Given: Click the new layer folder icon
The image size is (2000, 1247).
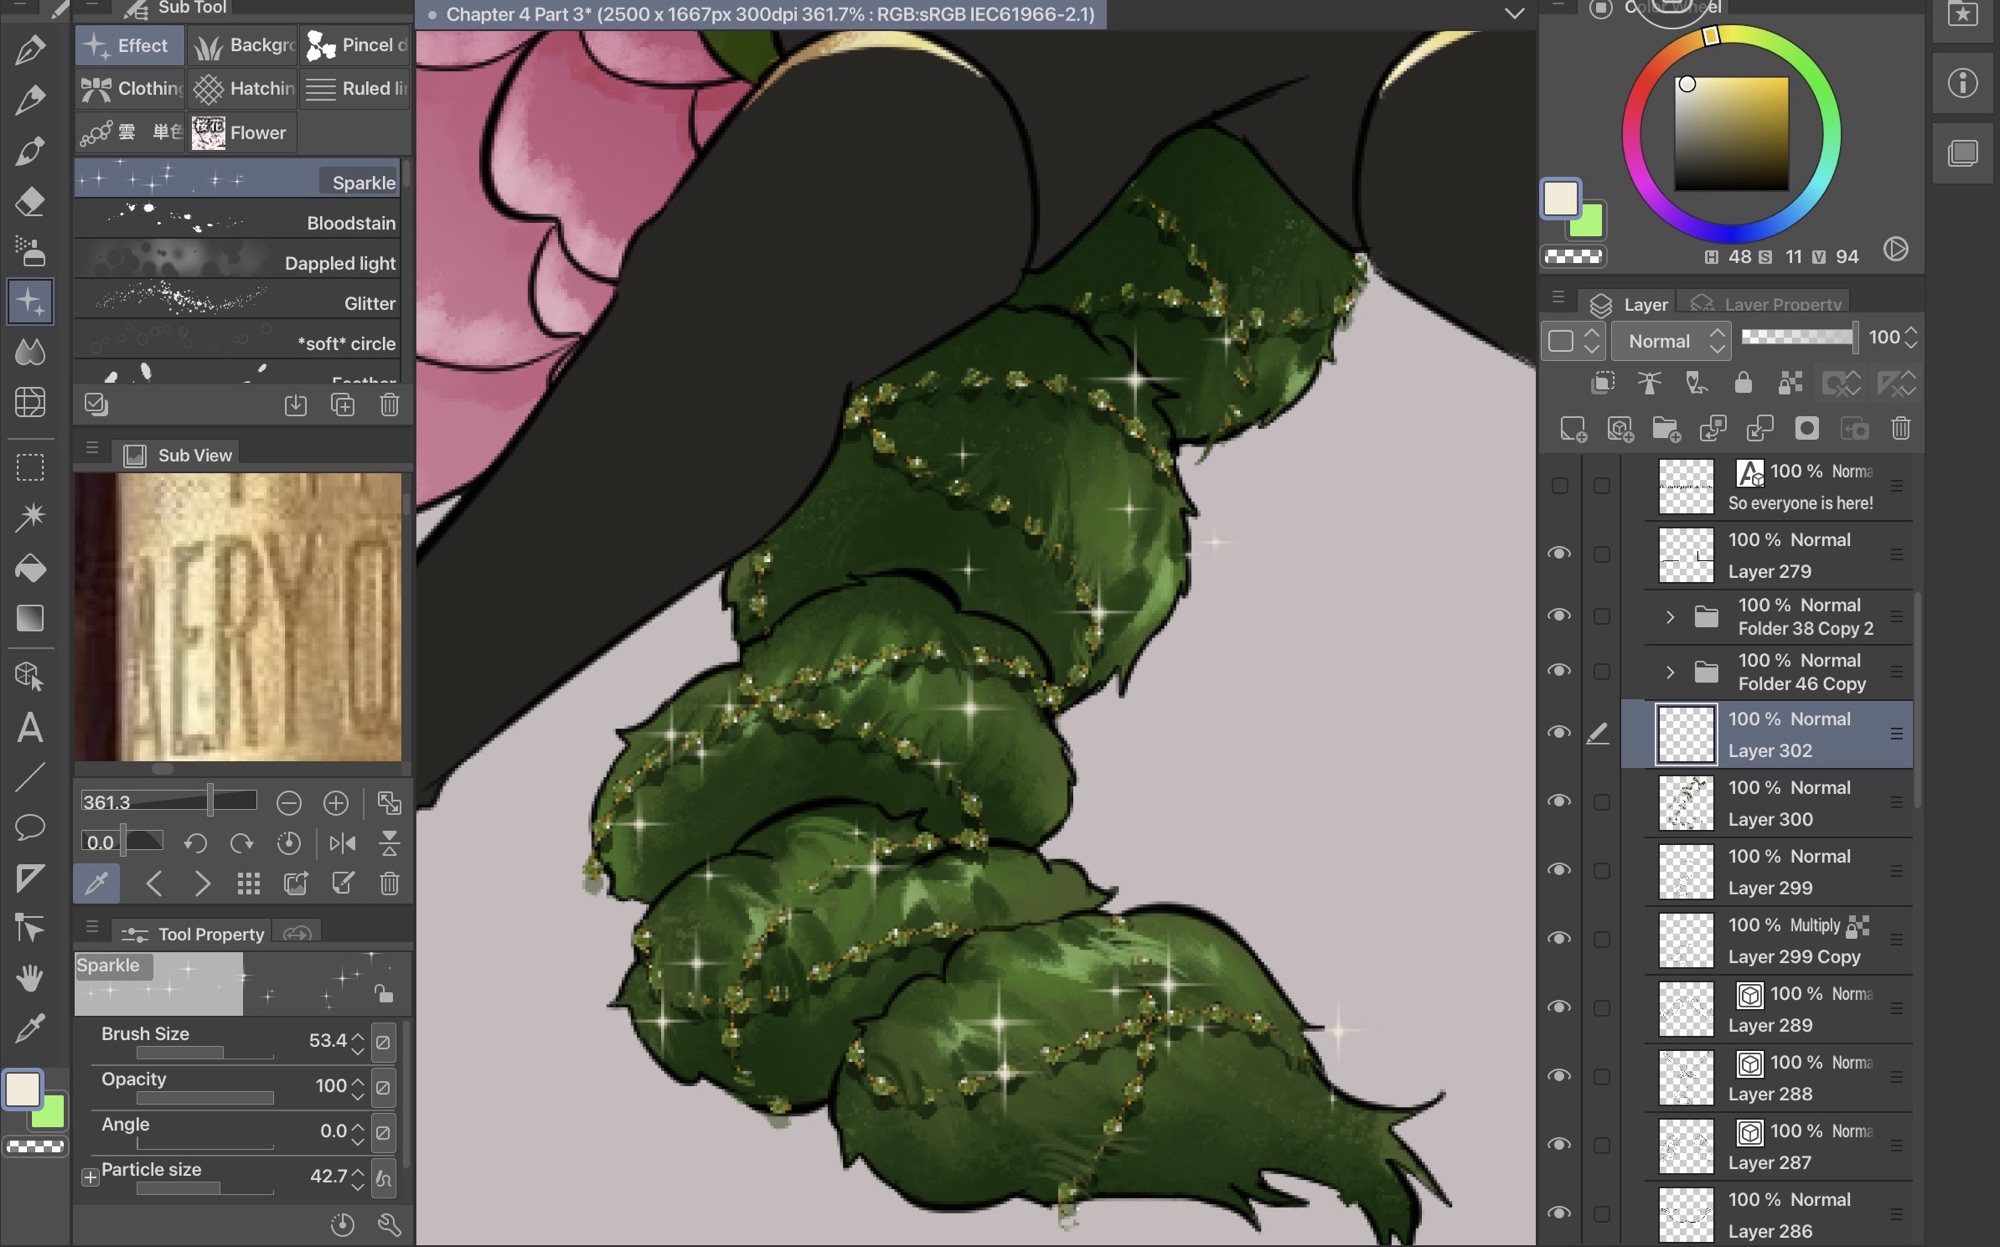Looking at the screenshot, I should (x=1666, y=429).
